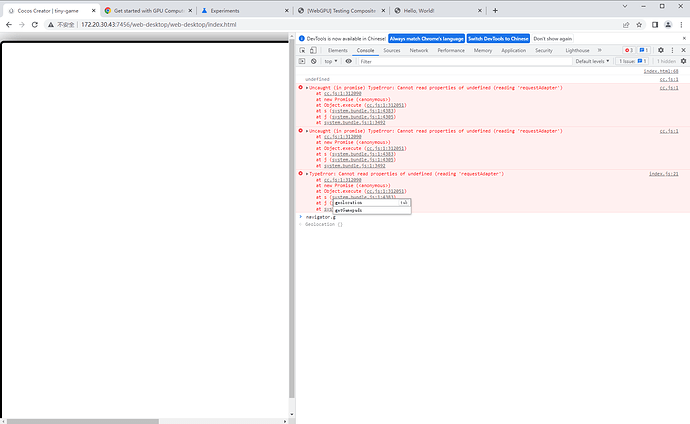690x424 pixels.
Task: Click the 1 hidden messages label
Action: pyautogui.click(x=666, y=61)
